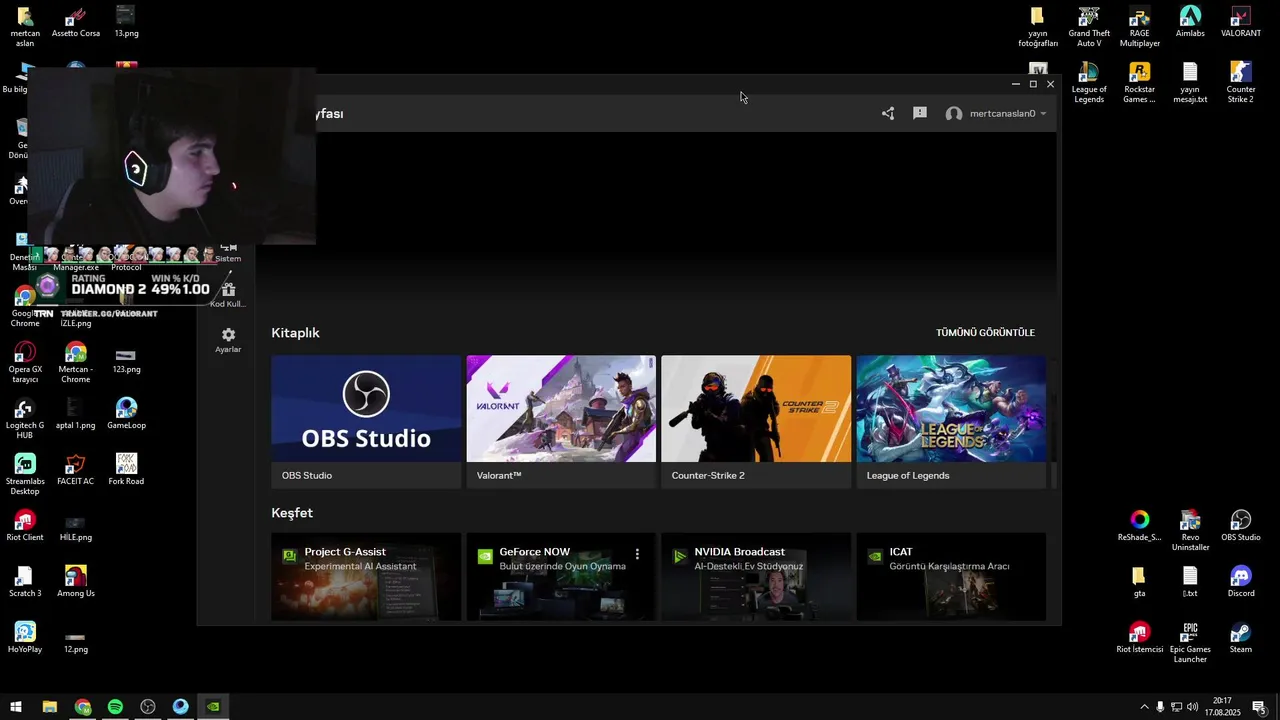Select Streamlabs Desktop icon
The image size is (1280, 720).
(x=25, y=475)
